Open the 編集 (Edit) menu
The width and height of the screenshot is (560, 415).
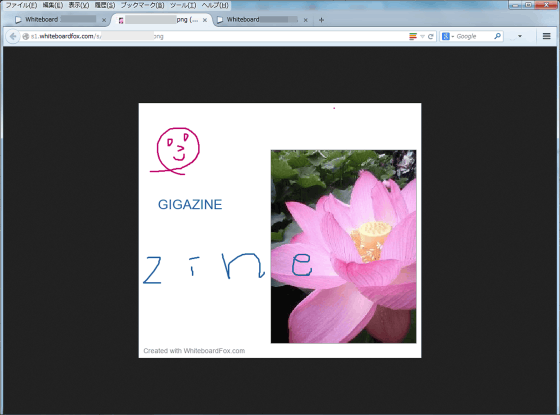[53, 5]
